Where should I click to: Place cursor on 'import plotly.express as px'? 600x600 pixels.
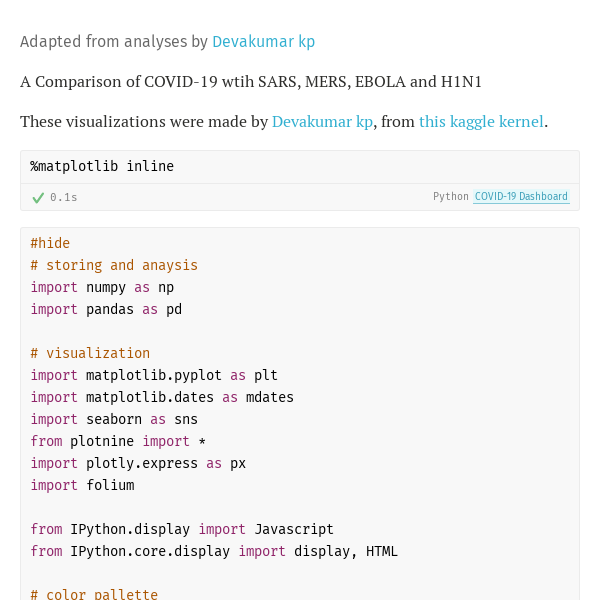138,463
